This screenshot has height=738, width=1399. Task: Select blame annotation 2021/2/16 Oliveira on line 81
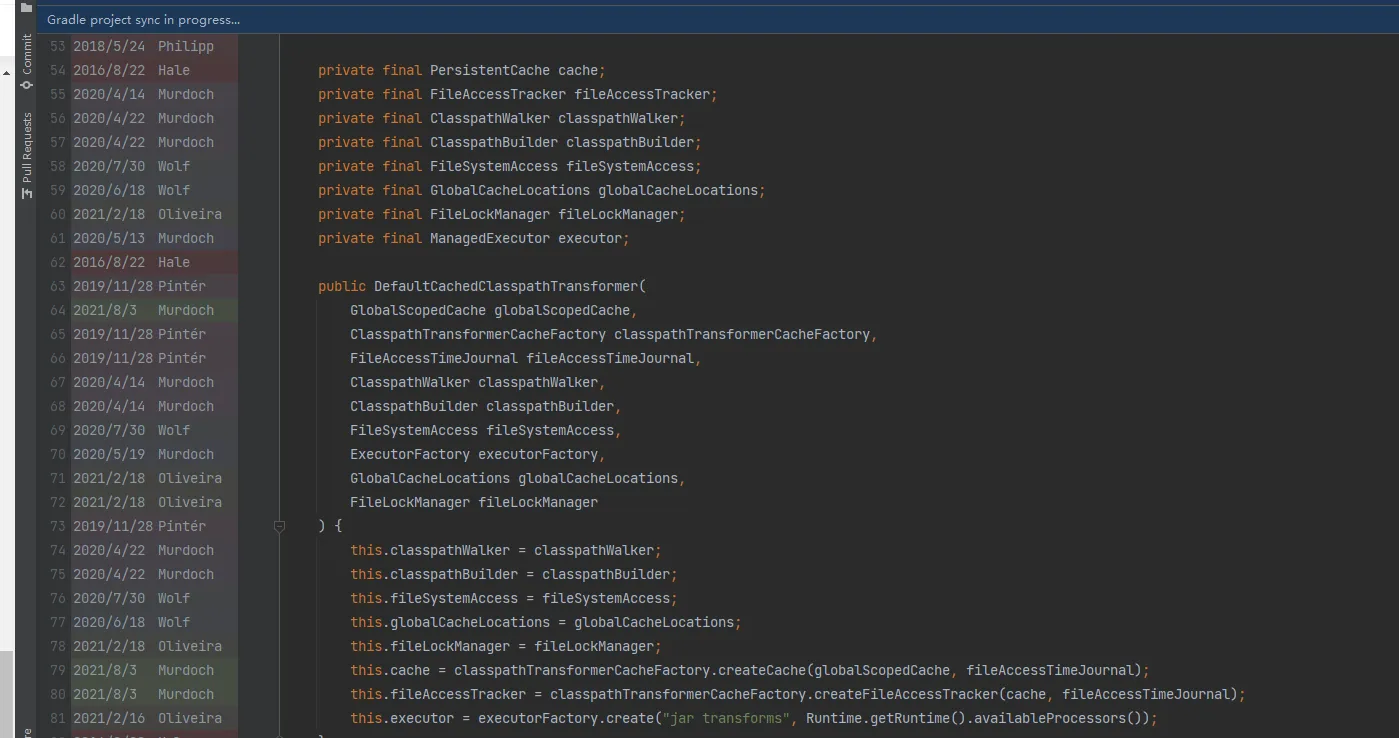click(x=147, y=718)
